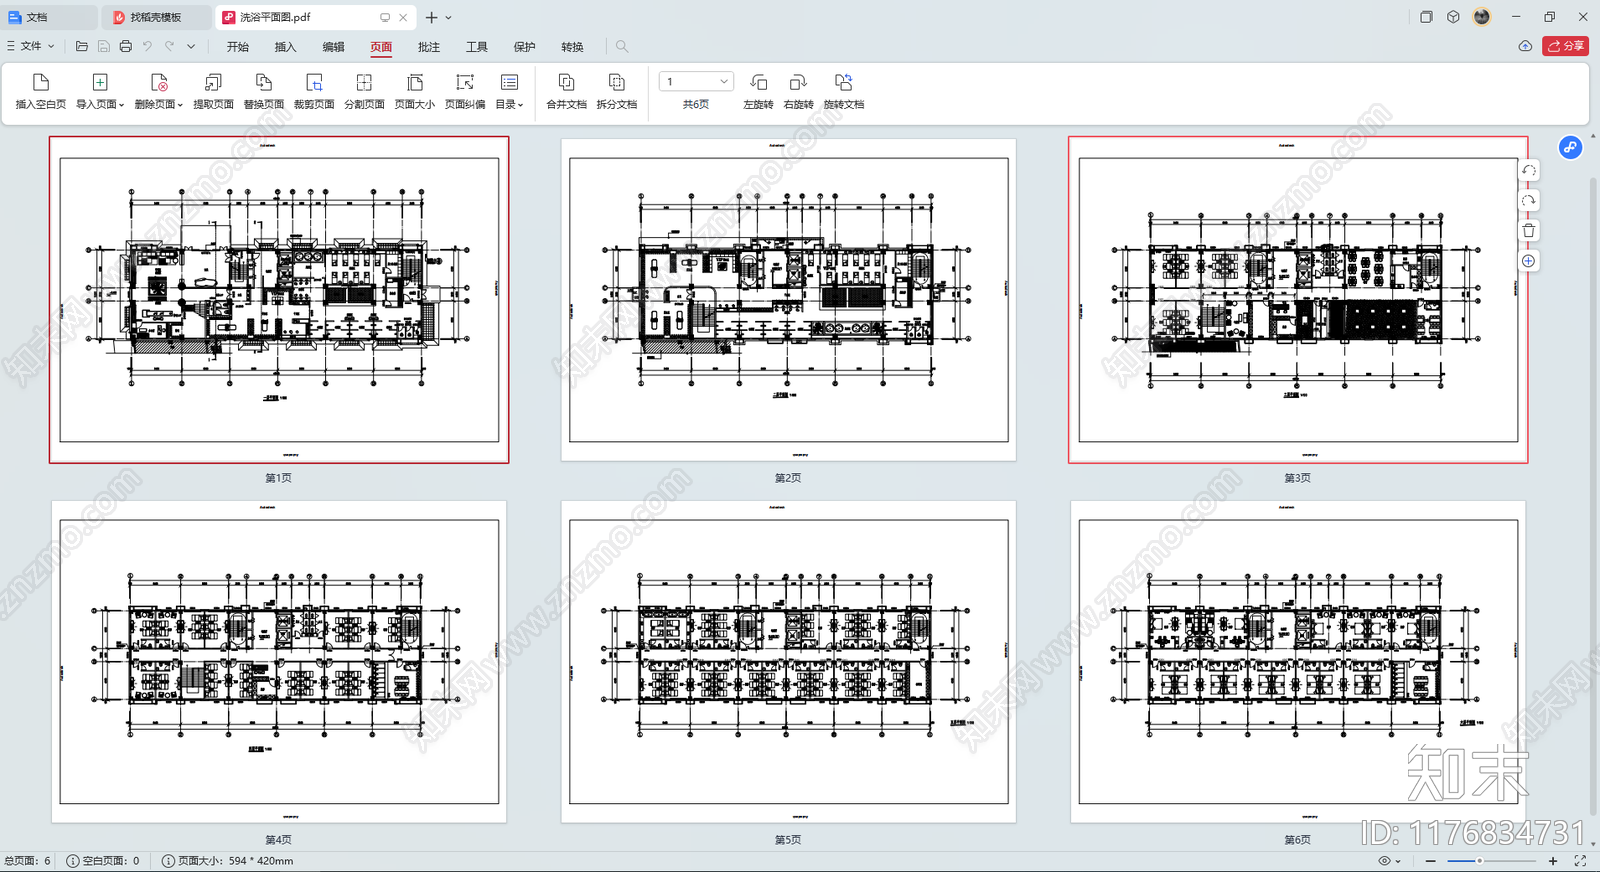Open the 转换 convert tab
Image resolution: width=1600 pixels, height=872 pixels.
coord(572,47)
